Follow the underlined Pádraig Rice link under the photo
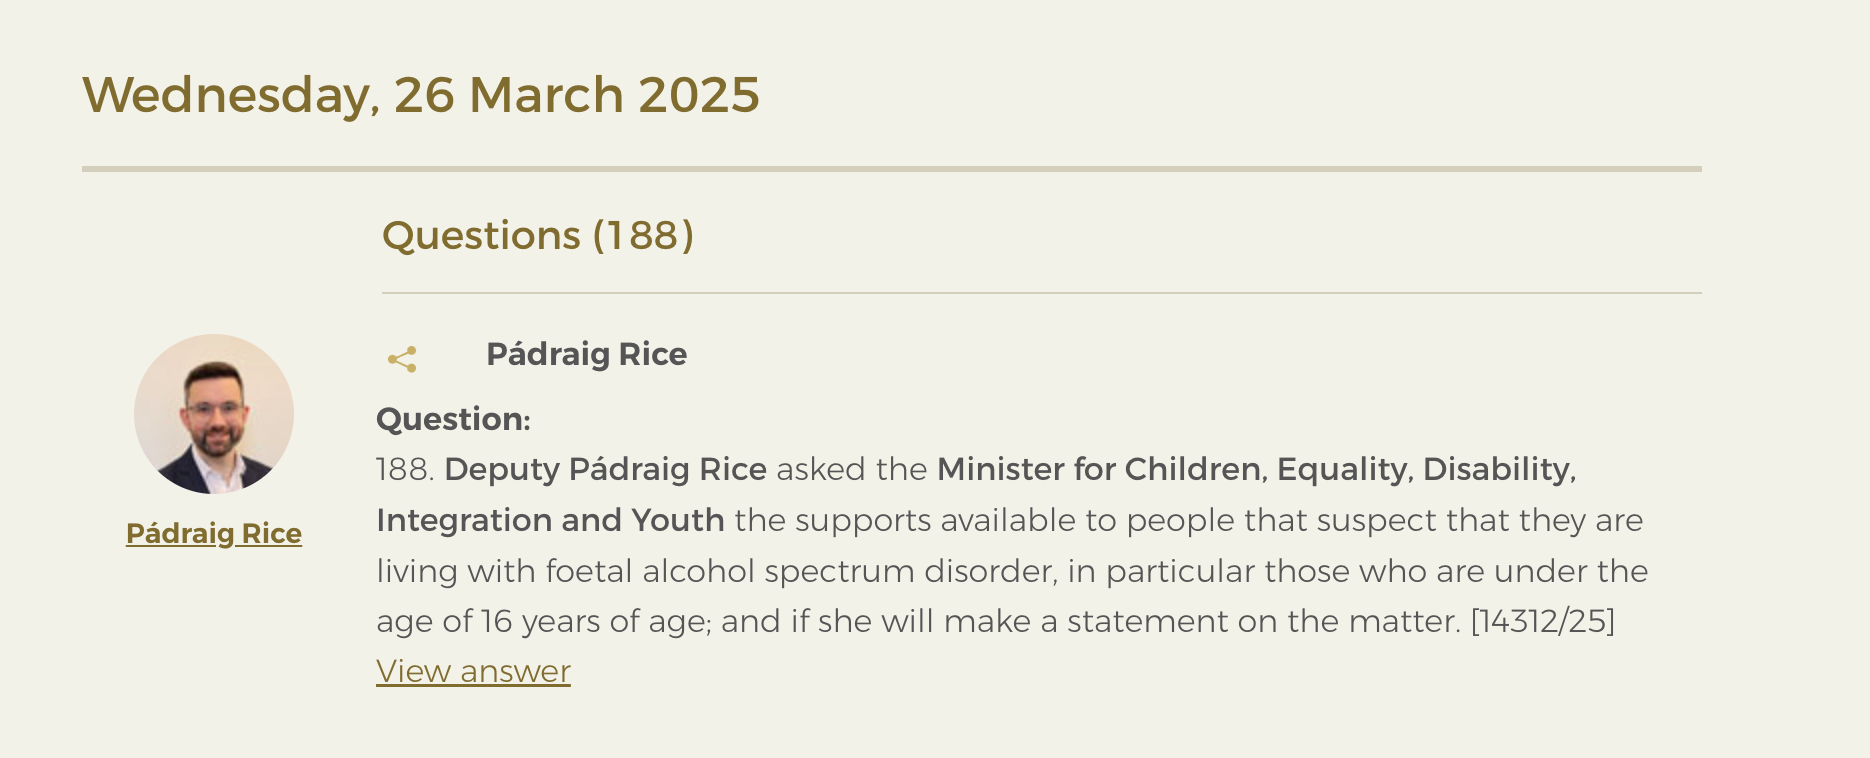Viewport: 1870px width, 758px height. 214,533
